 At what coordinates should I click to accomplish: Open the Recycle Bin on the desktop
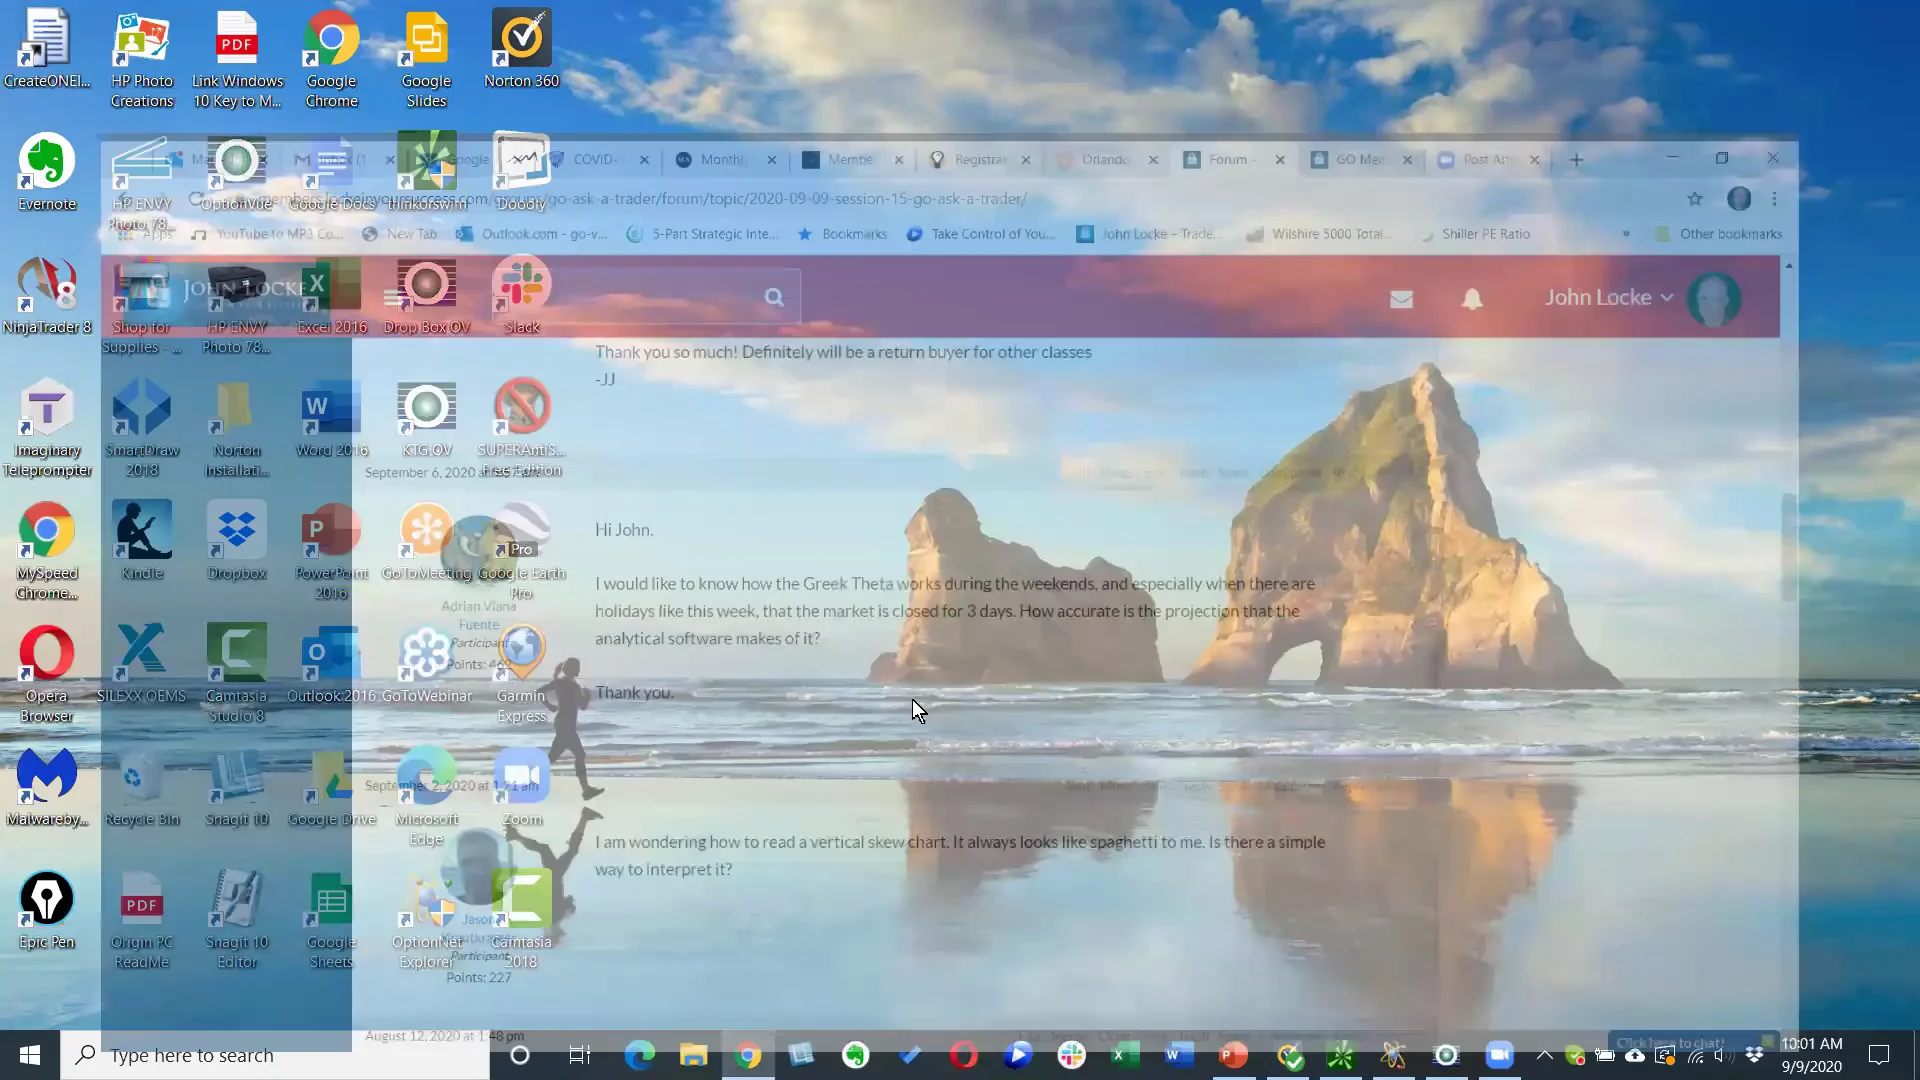coord(142,788)
